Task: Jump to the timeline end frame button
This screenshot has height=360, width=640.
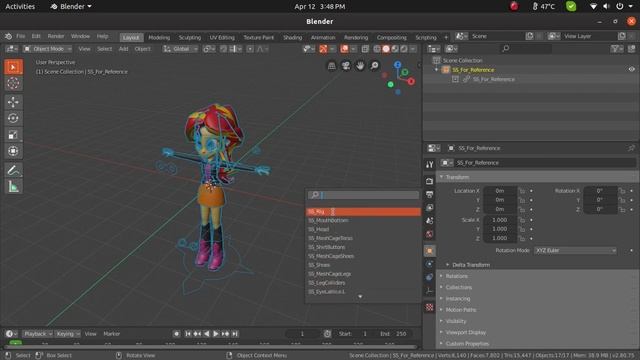Action: [x=235, y=334]
